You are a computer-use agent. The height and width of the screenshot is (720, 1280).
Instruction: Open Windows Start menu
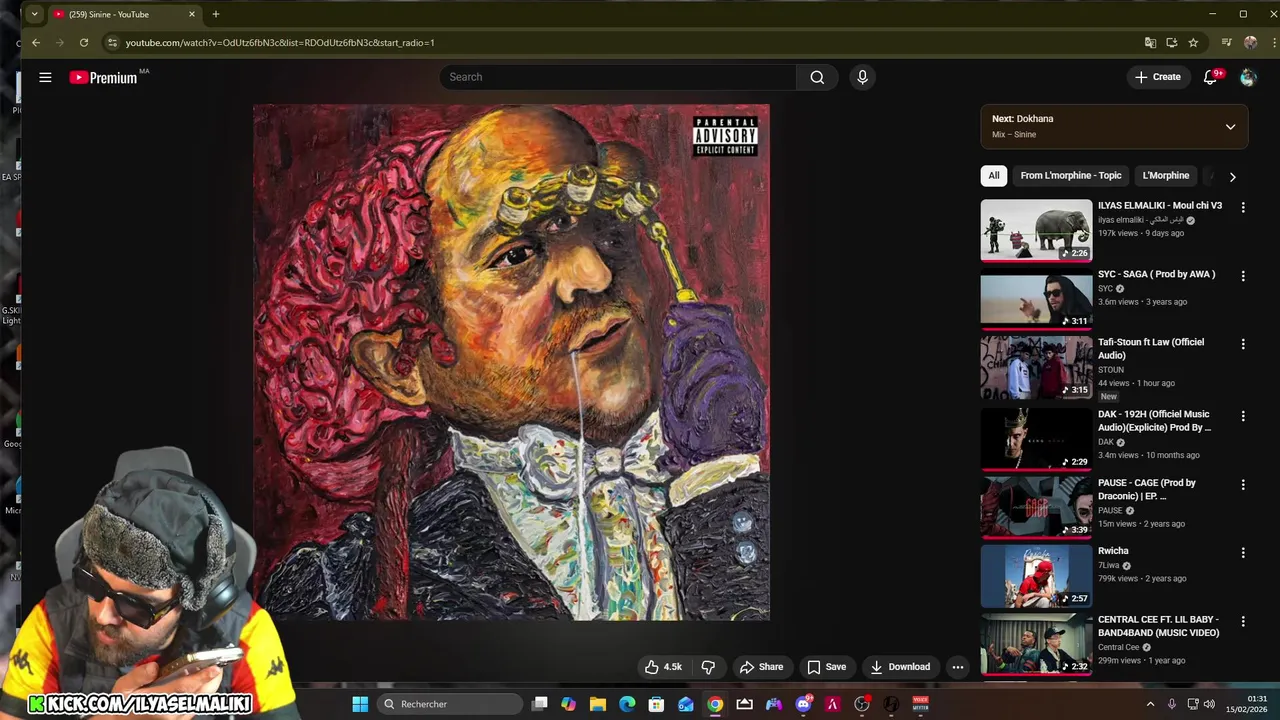click(x=360, y=704)
